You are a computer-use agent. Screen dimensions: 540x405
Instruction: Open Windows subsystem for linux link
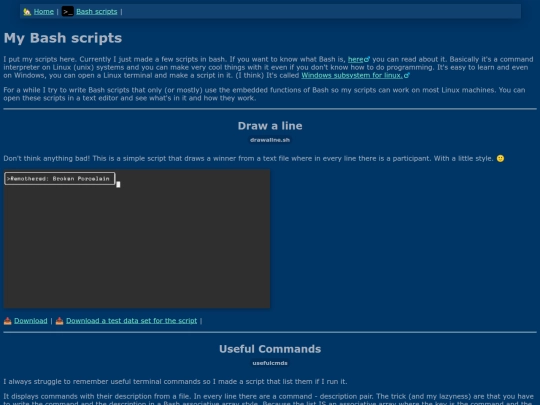pos(352,75)
